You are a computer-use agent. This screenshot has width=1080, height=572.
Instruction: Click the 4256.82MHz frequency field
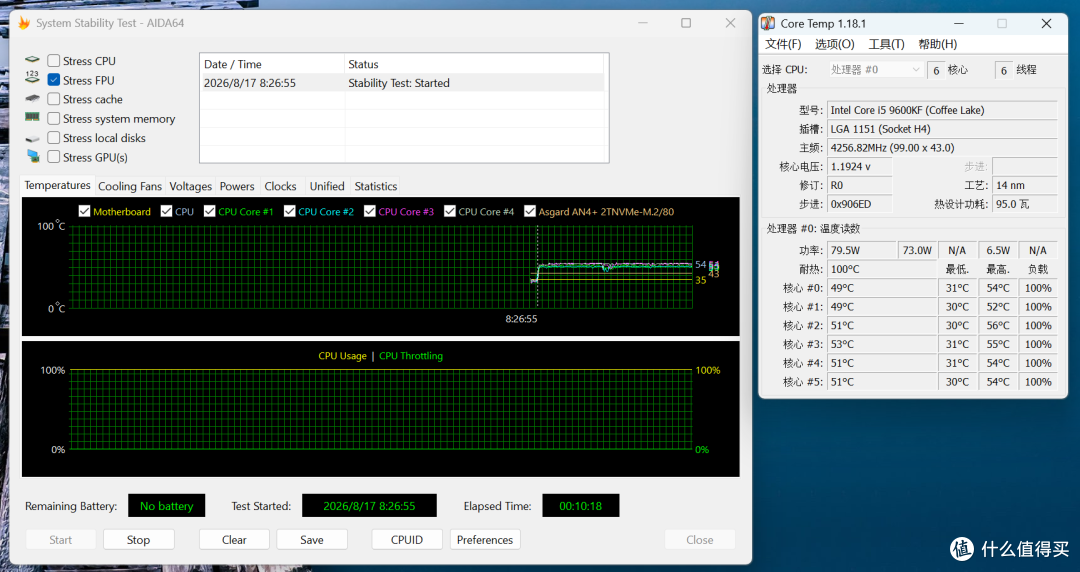[x=942, y=147]
